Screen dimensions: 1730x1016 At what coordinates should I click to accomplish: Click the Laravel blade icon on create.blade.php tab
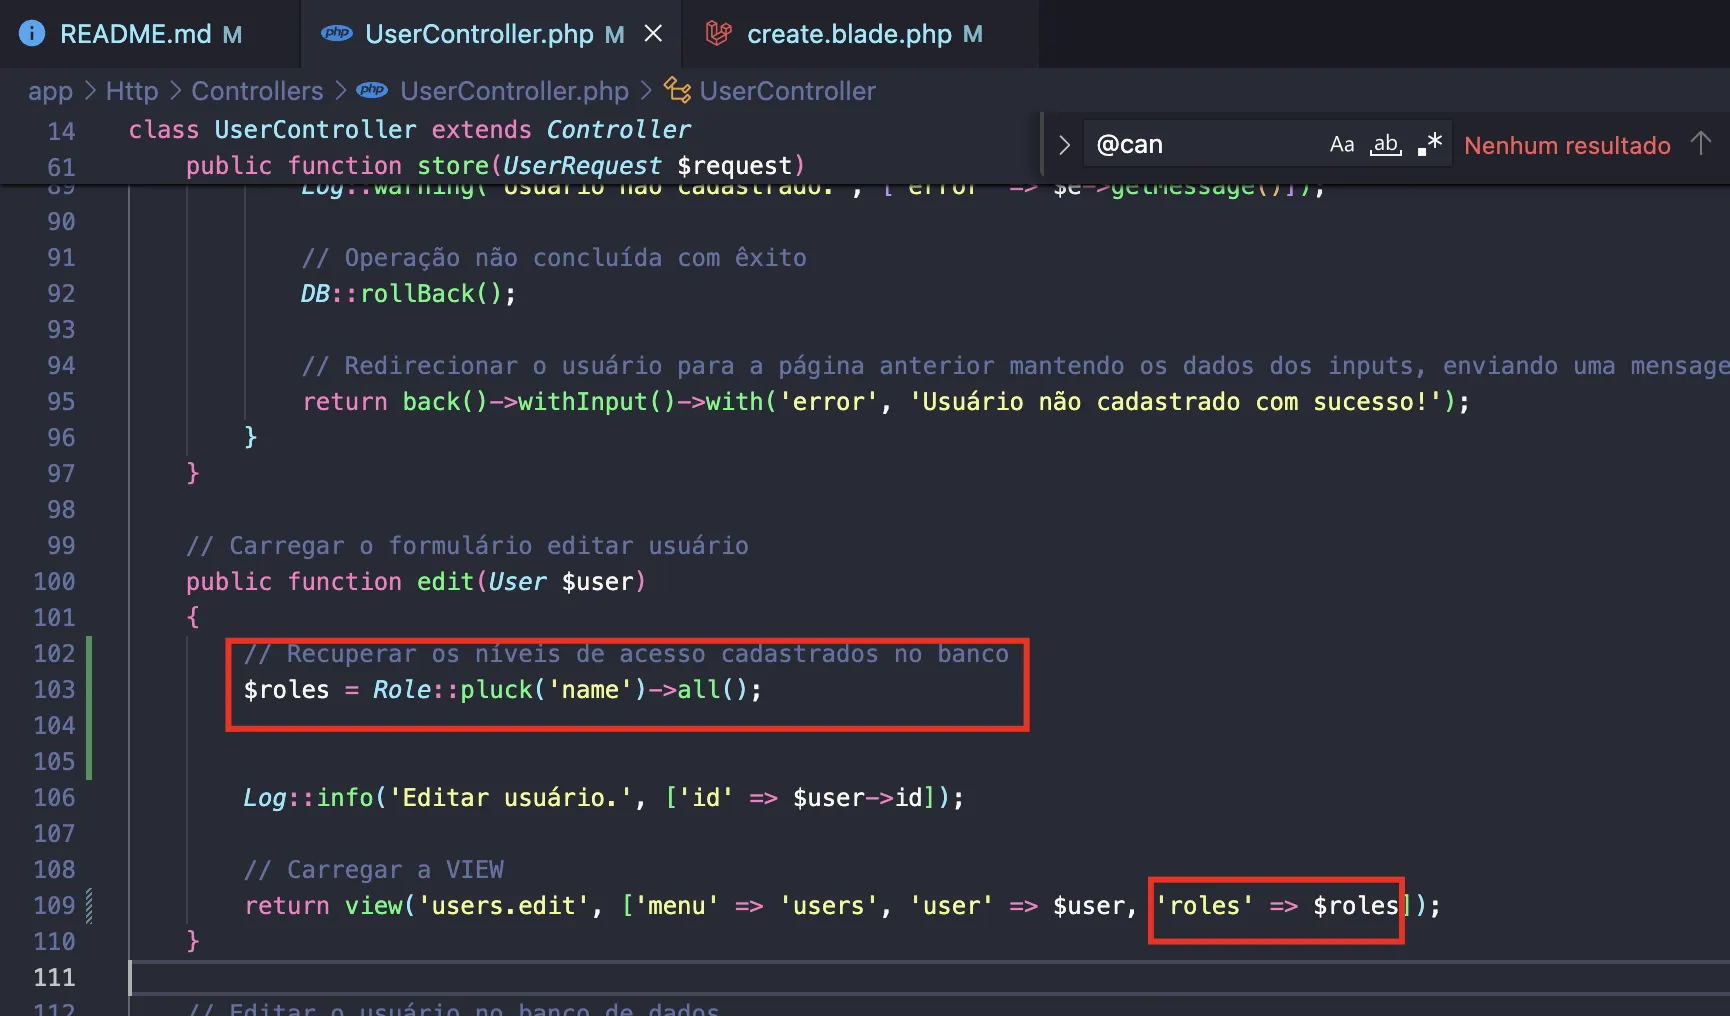pos(716,33)
